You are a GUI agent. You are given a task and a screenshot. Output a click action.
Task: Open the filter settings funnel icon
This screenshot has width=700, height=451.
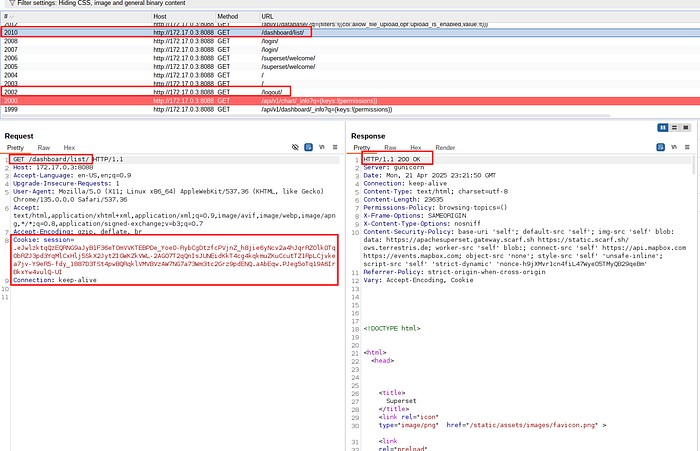click(12, 3)
